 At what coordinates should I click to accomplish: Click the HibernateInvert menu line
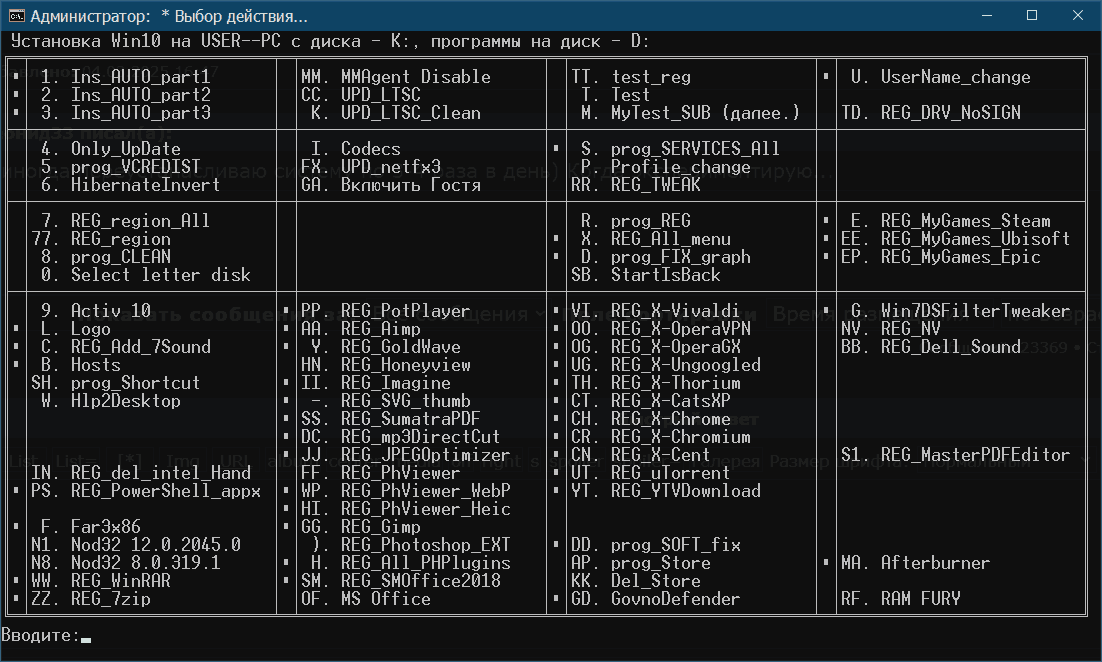coord(146,185)
